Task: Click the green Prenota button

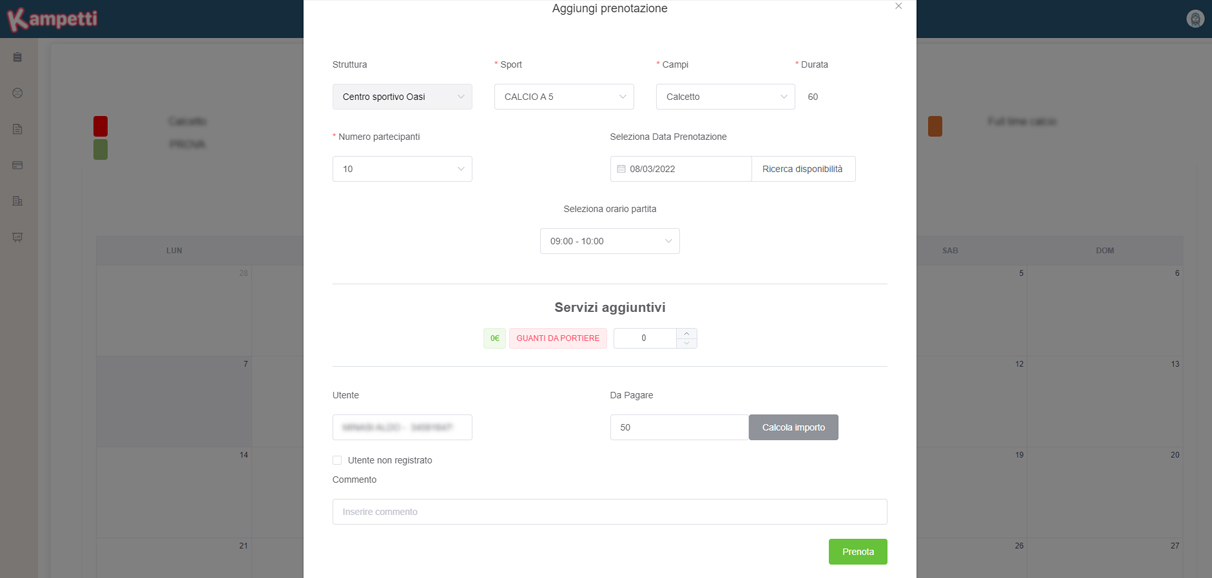Action: (x=858, y=552)
